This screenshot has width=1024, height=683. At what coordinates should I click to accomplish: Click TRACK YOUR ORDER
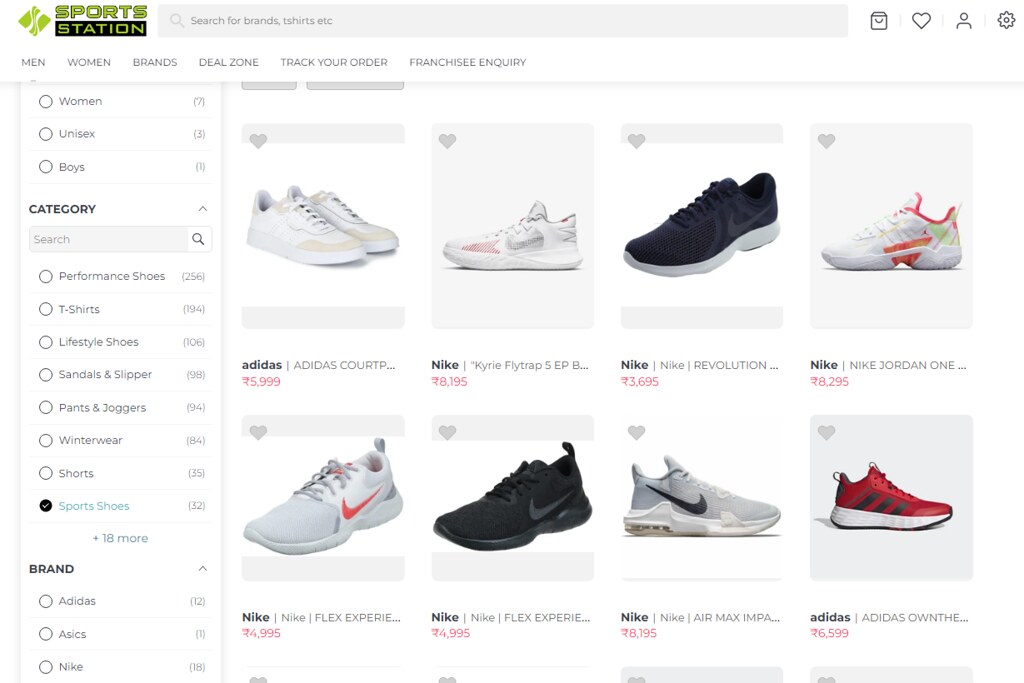point(334,62)
